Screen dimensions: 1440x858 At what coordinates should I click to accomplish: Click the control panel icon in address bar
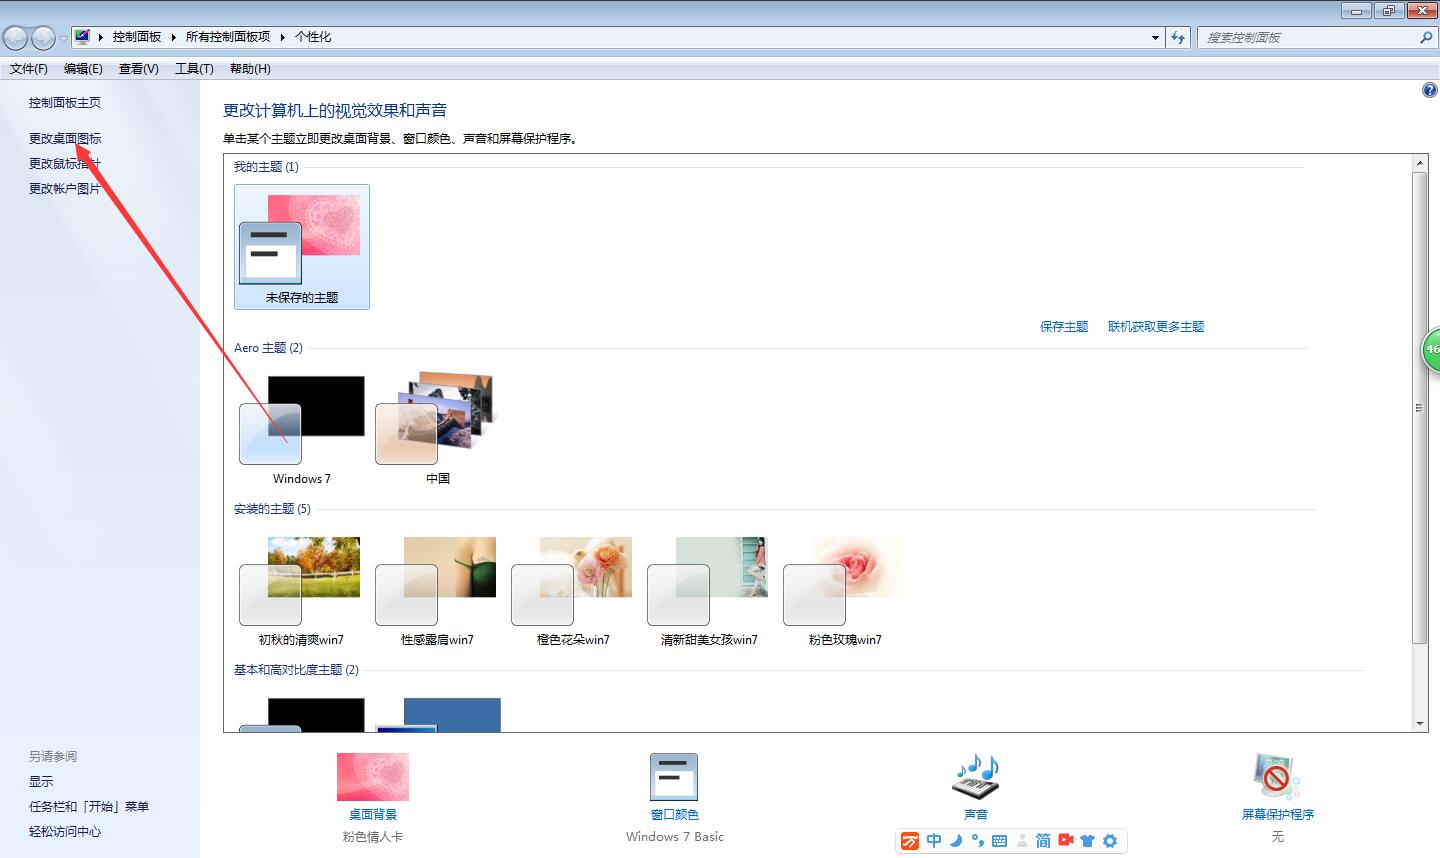click(x=82, y=37)
